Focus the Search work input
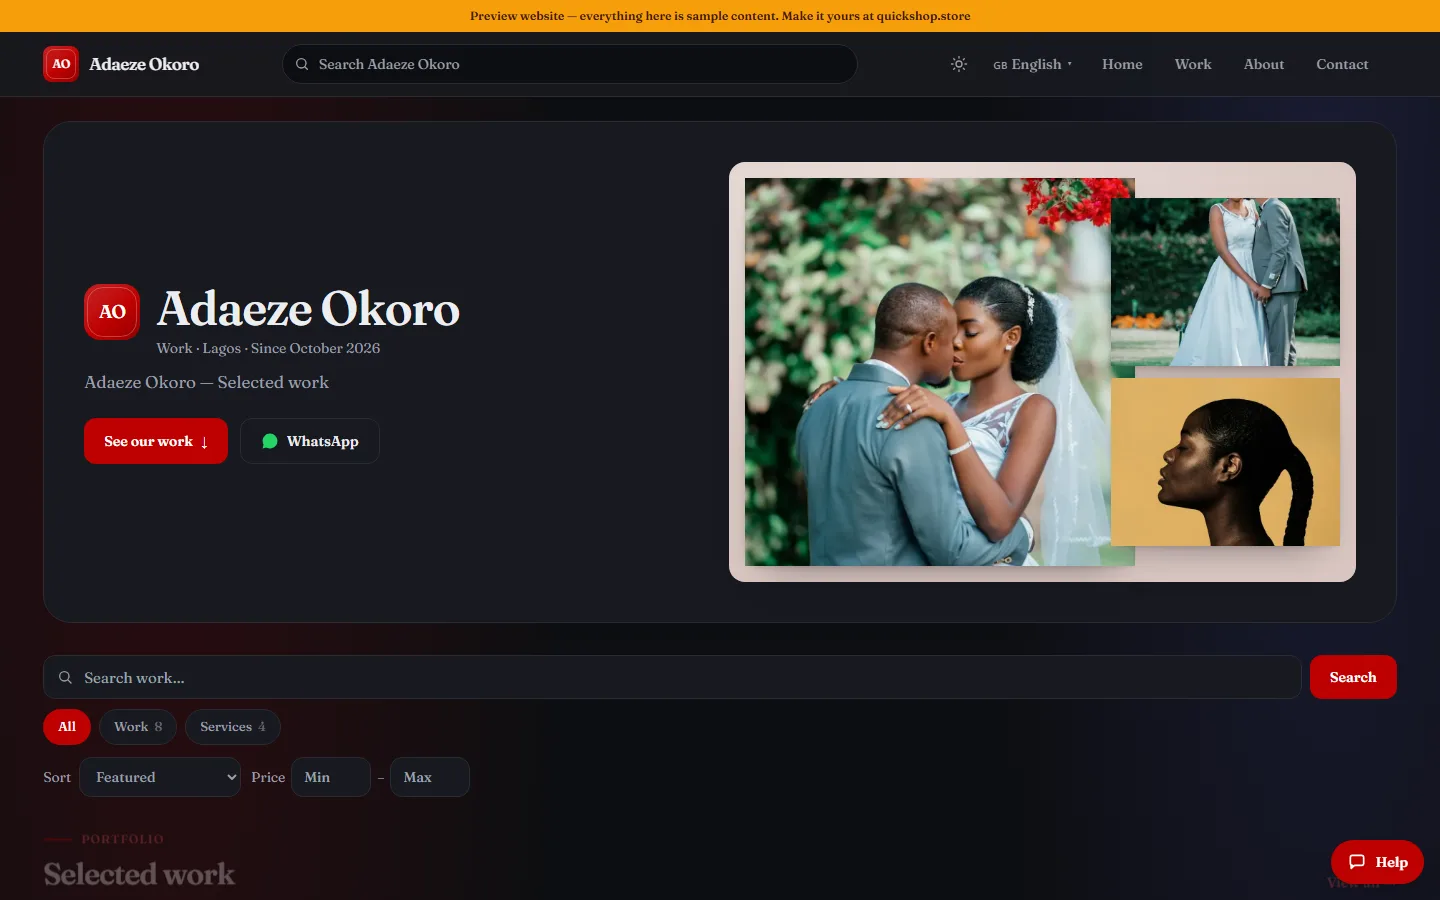 tap(672, 677)
